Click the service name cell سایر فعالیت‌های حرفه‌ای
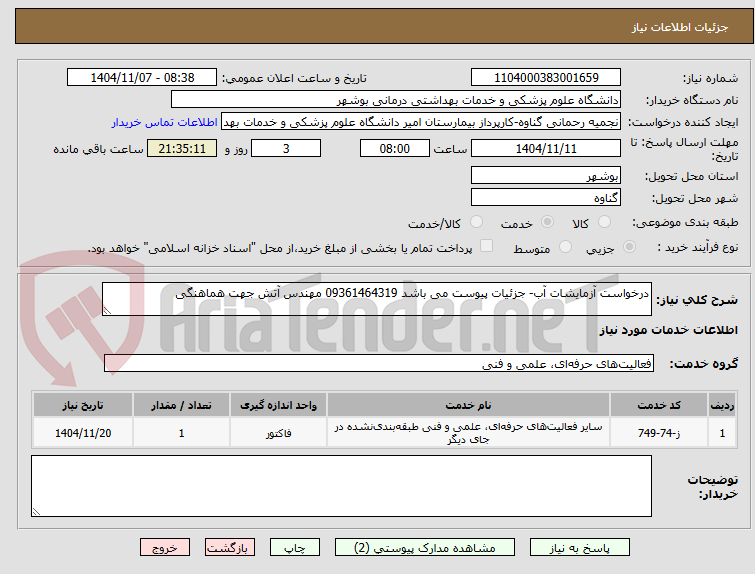Viewport: 755px width, 574px height. (x=469, y=433)
